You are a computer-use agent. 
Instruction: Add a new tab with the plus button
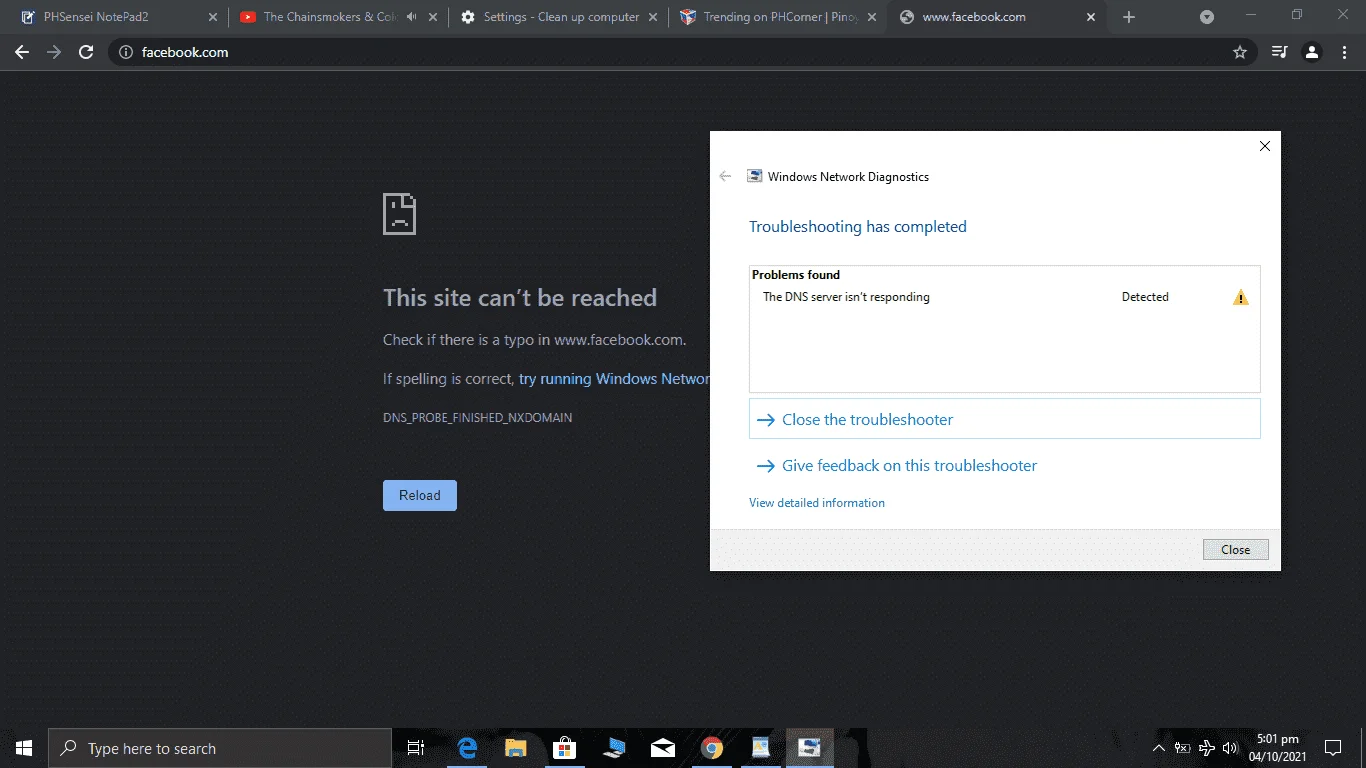(1129, 17)
